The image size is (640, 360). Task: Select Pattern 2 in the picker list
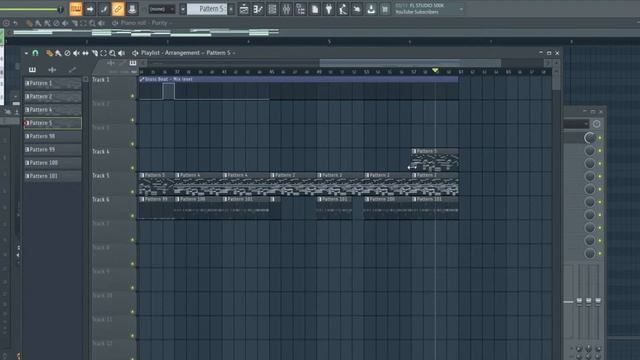pos(52,97)
